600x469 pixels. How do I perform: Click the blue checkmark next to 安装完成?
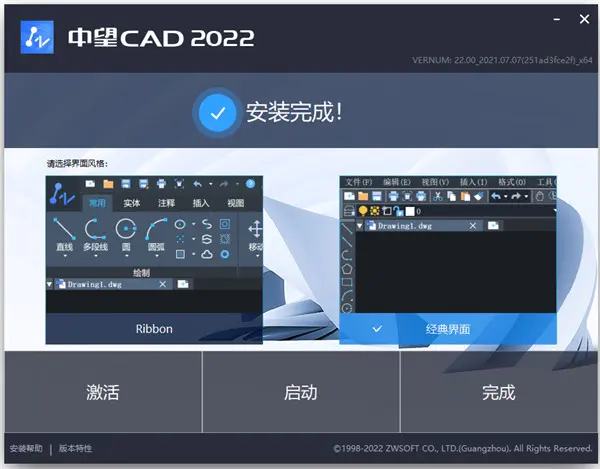click(x=217, y=113)
